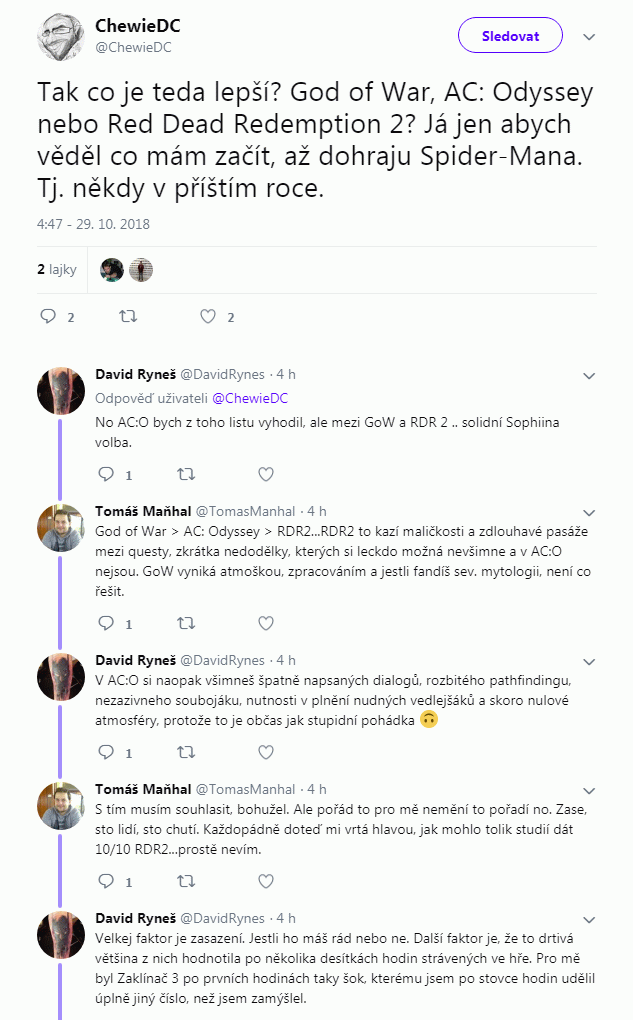Like David Ryneš's first reply
Viewport: 633px width, 1020px height.
pyautogui.click(x=265, y=474)
